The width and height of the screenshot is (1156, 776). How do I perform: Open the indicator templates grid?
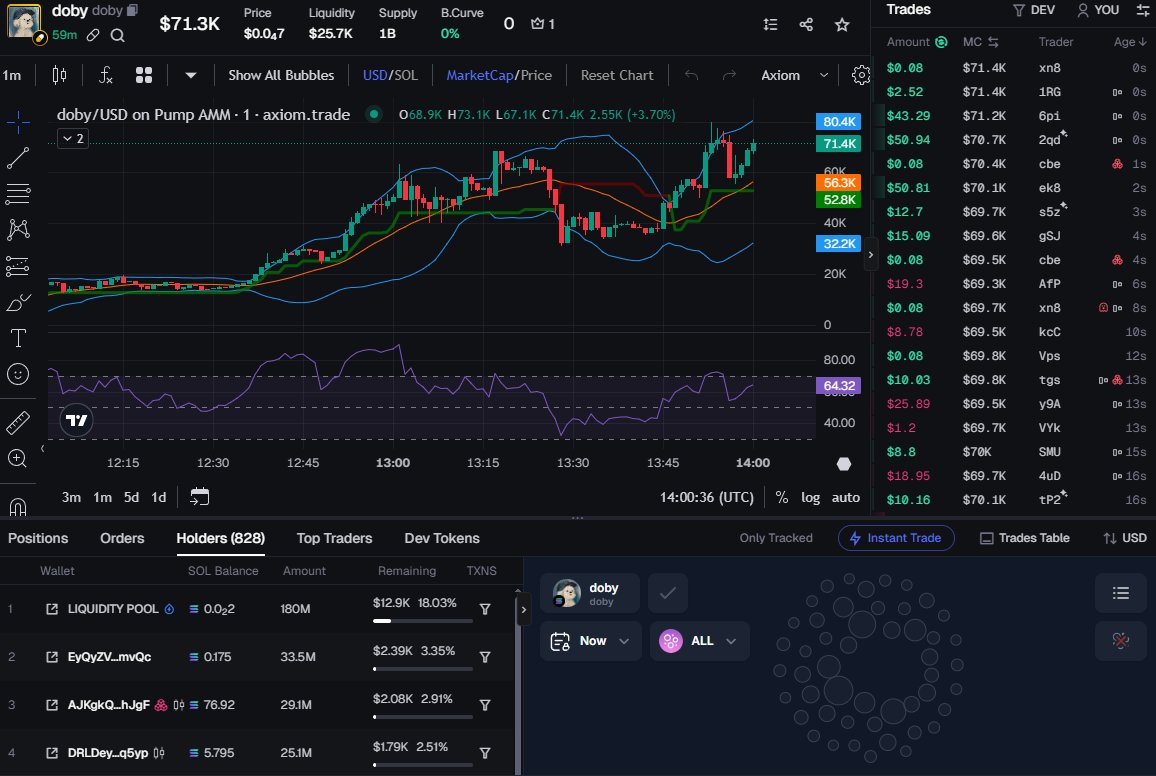(x=144, y=75)
